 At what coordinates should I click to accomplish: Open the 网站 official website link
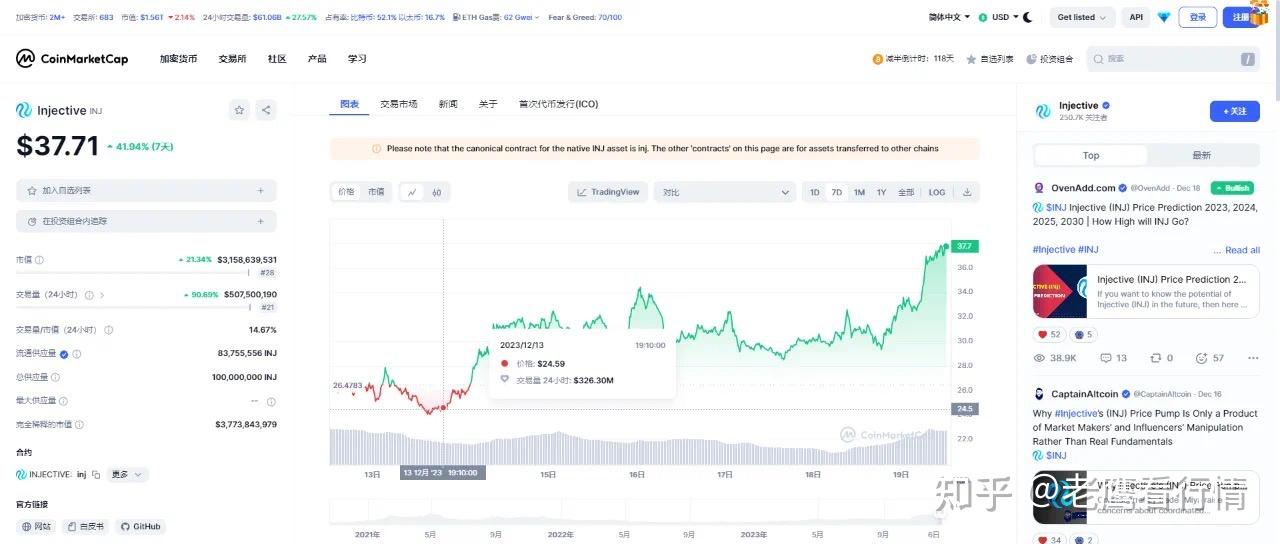tap(35, 526)
